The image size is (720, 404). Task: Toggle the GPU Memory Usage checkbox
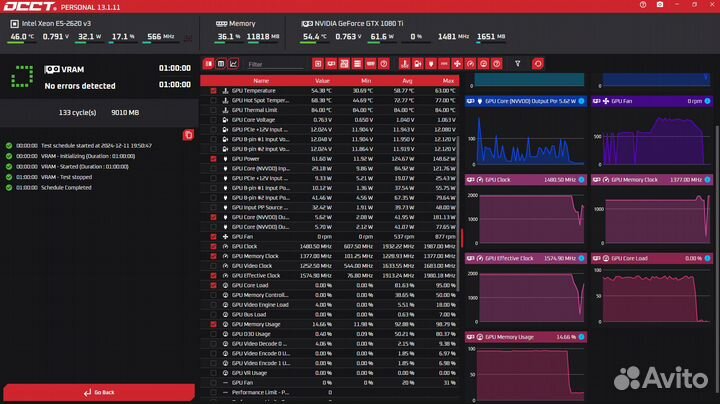click(213, 325)
